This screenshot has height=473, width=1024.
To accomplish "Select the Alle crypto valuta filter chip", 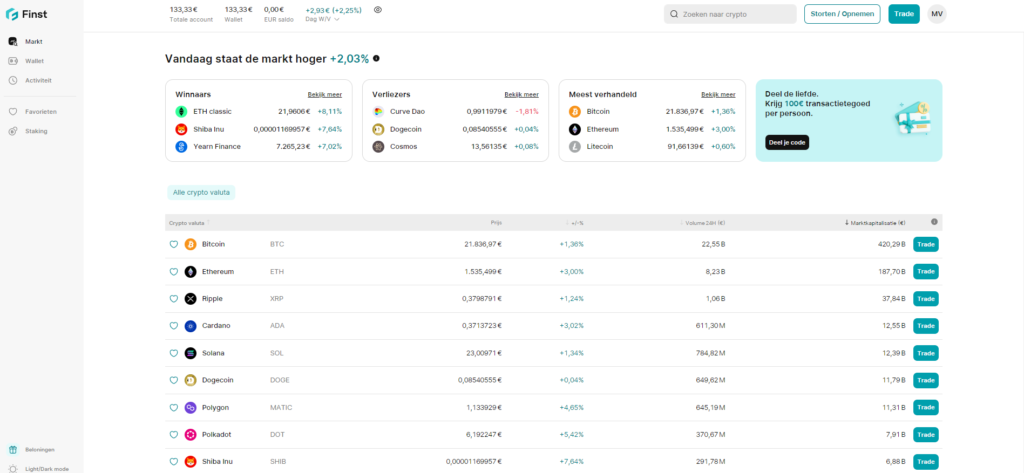I will pos(201,193).
